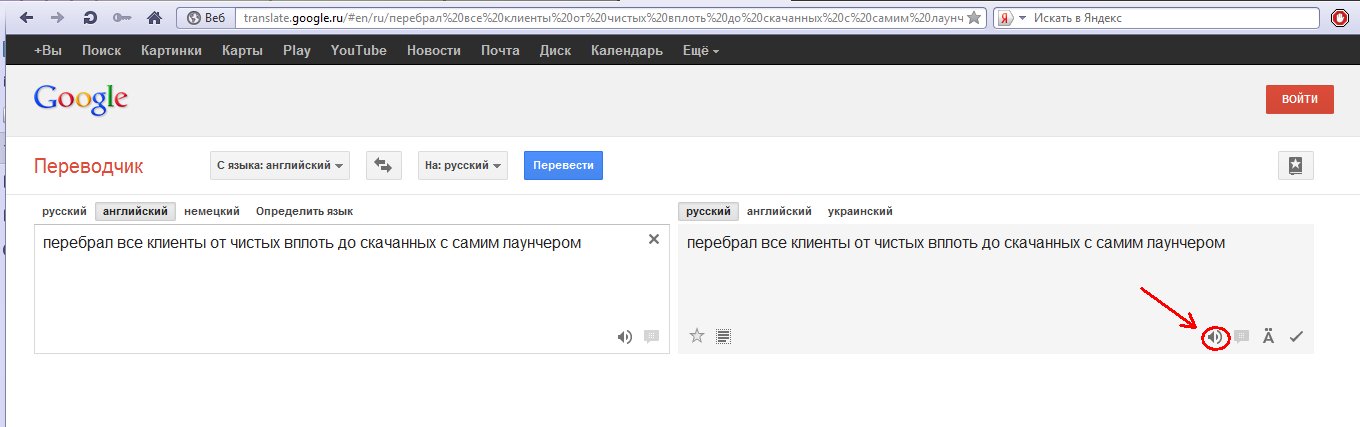This screenshot has height=427, width=1360.
Task: Click the Веб site badge in the address bar
Action: [207, 18]
